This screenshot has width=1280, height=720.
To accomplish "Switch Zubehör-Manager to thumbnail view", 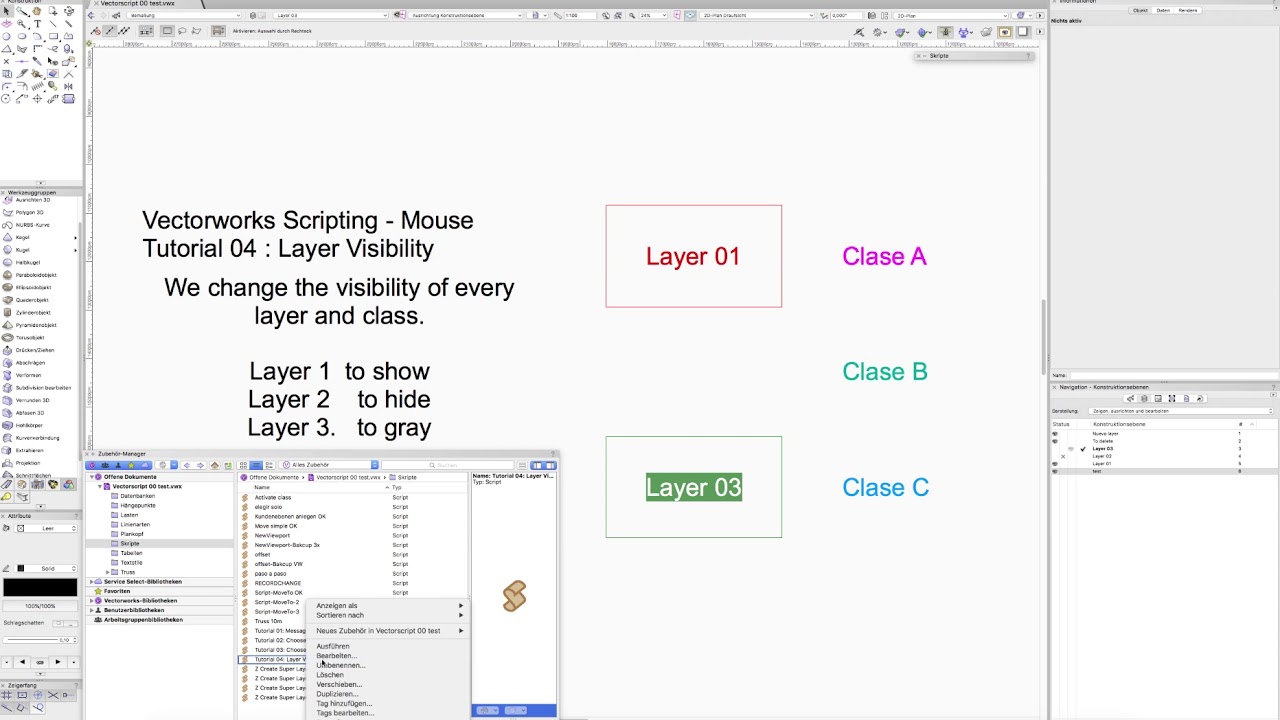I will (x=243, y=465).
